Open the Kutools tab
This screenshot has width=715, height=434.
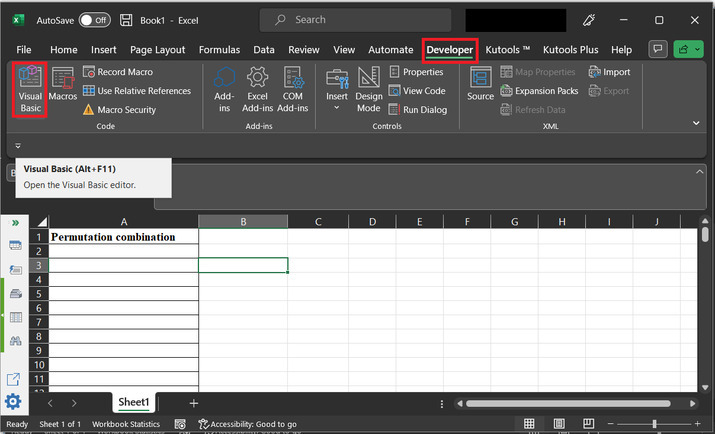tap(507, 50)
